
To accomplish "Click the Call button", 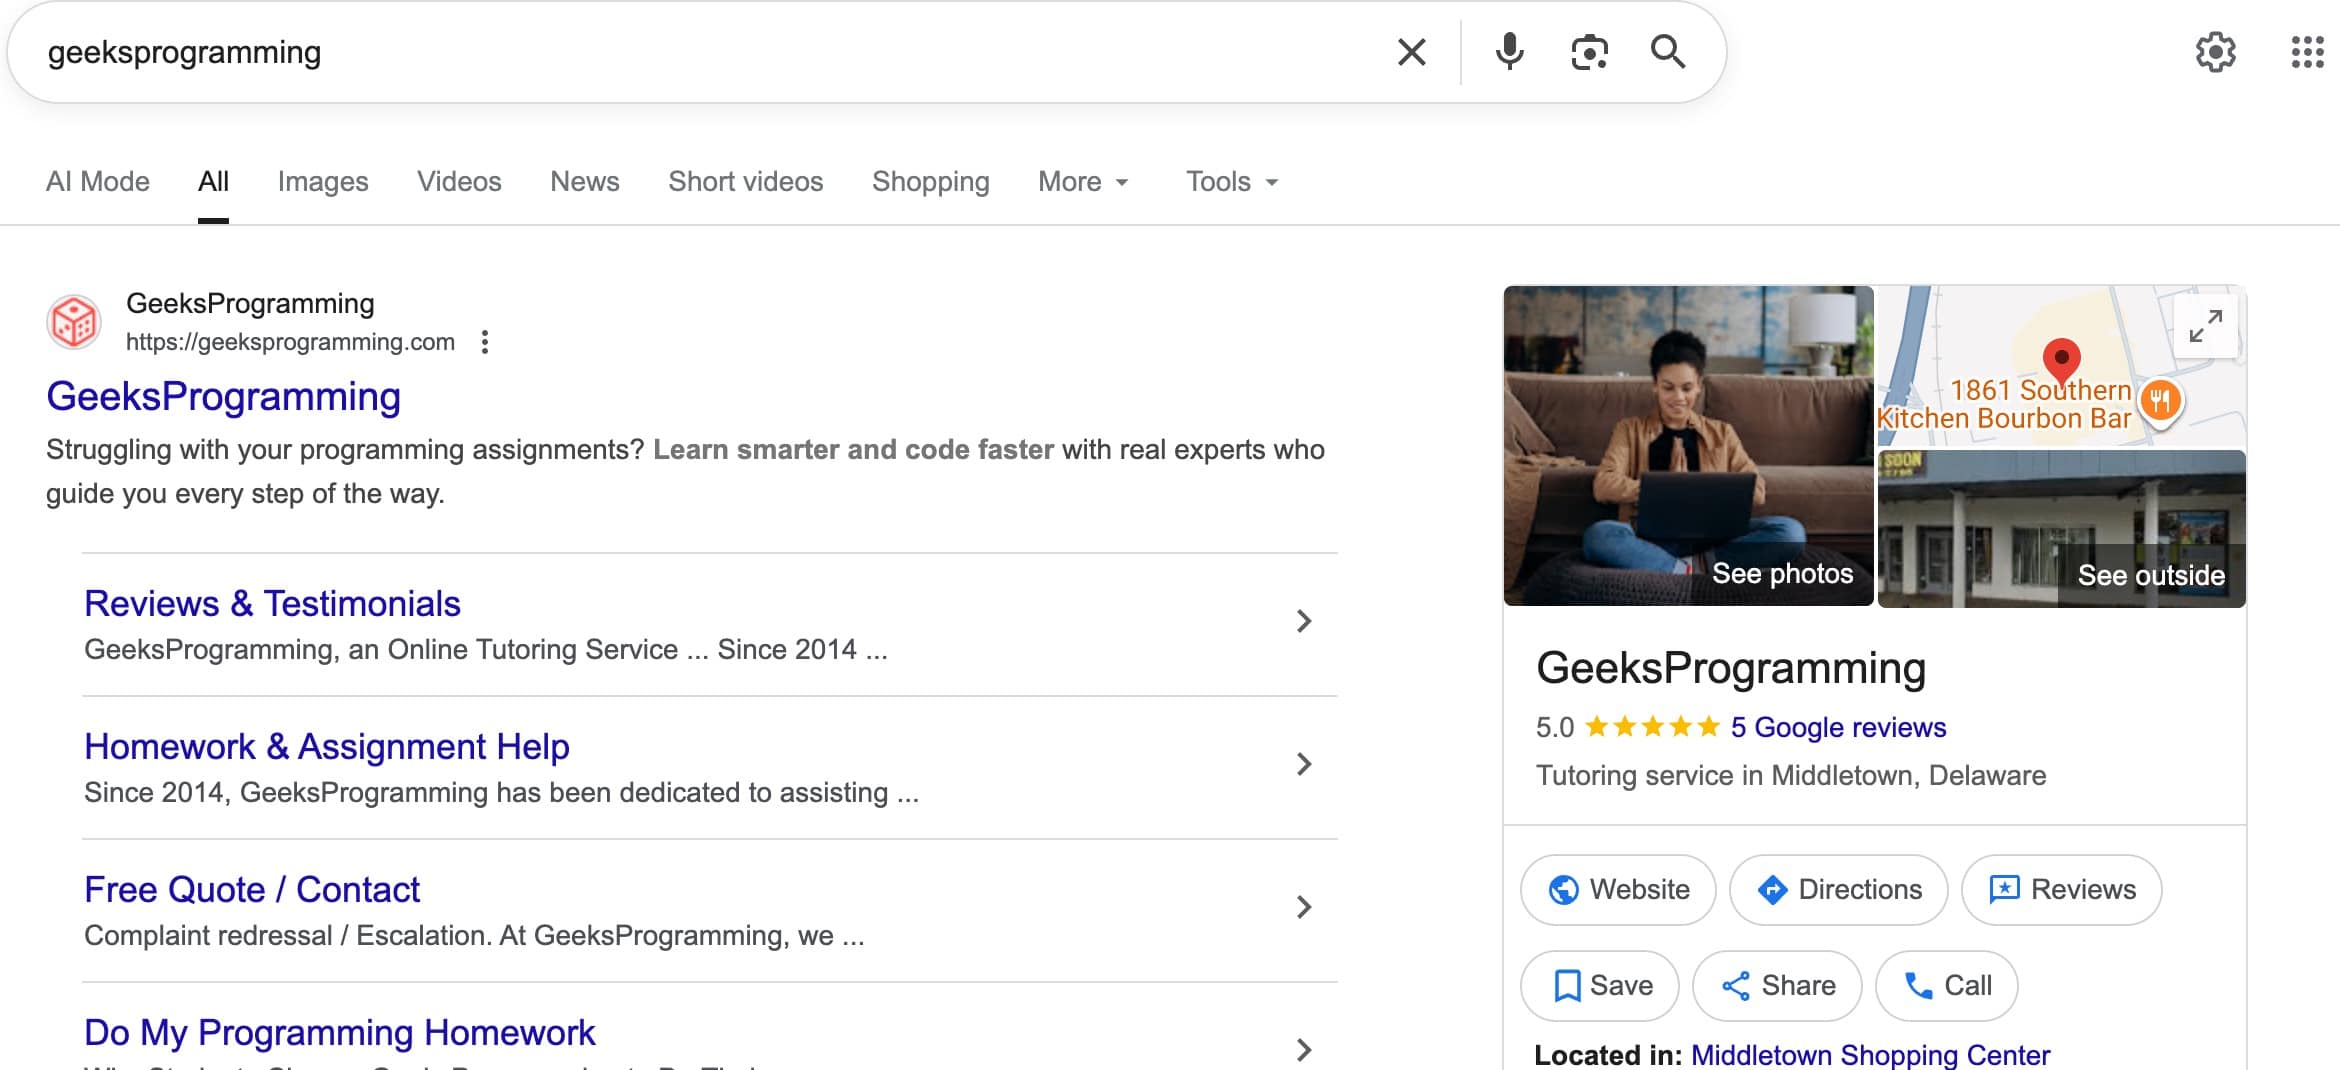I will pyautogui.click(x=1946, y=985).
